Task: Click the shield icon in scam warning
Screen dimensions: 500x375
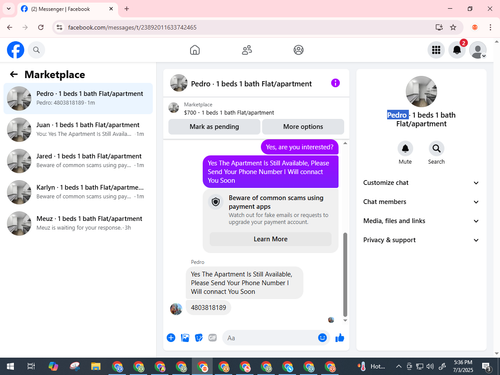Action: pos(216,202)
